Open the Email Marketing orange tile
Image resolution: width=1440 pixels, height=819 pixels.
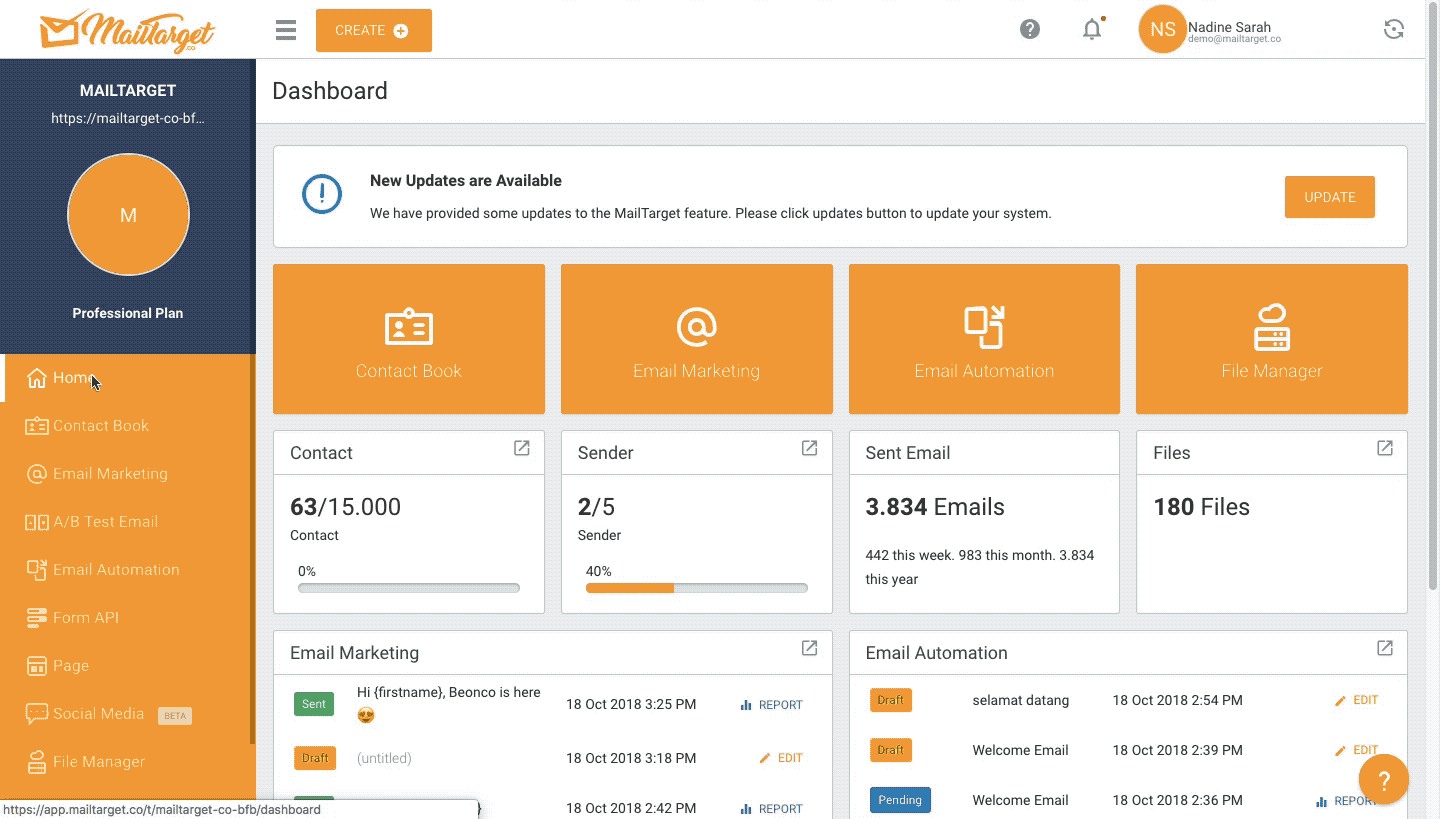pyautogui.click(x=697, y=339)
